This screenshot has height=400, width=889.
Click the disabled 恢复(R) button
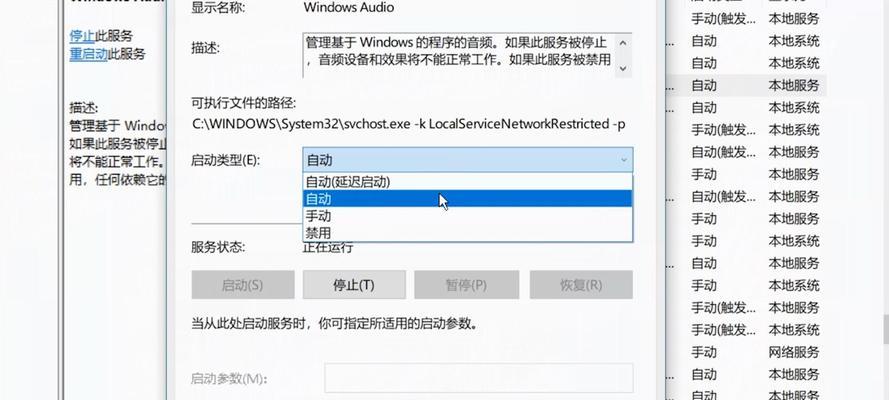click(581, 284)
